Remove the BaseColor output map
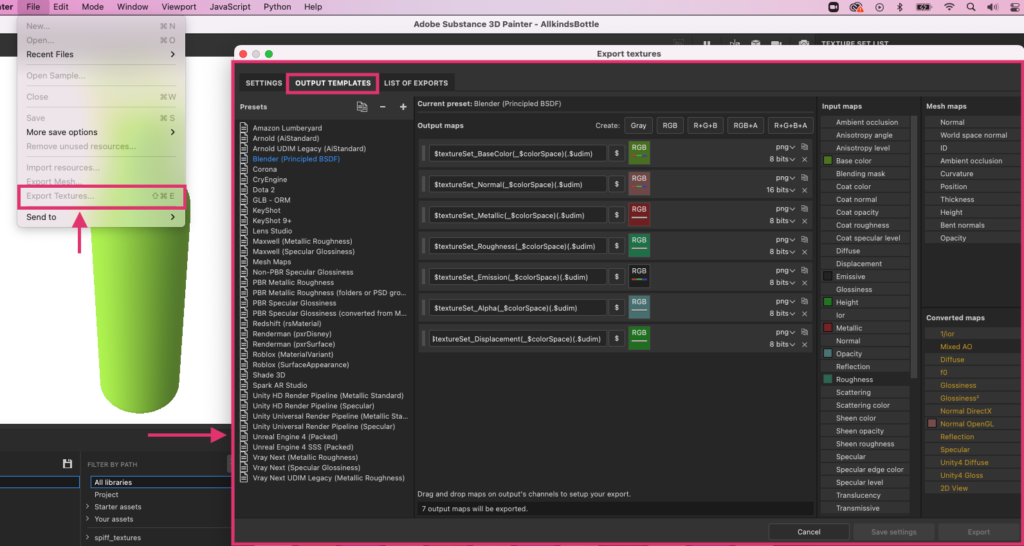 tap(805, 159)
